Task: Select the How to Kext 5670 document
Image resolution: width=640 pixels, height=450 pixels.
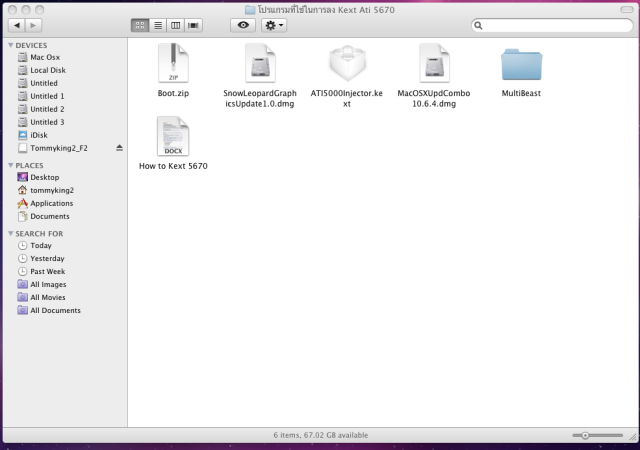Action: (x=173, y=137)
